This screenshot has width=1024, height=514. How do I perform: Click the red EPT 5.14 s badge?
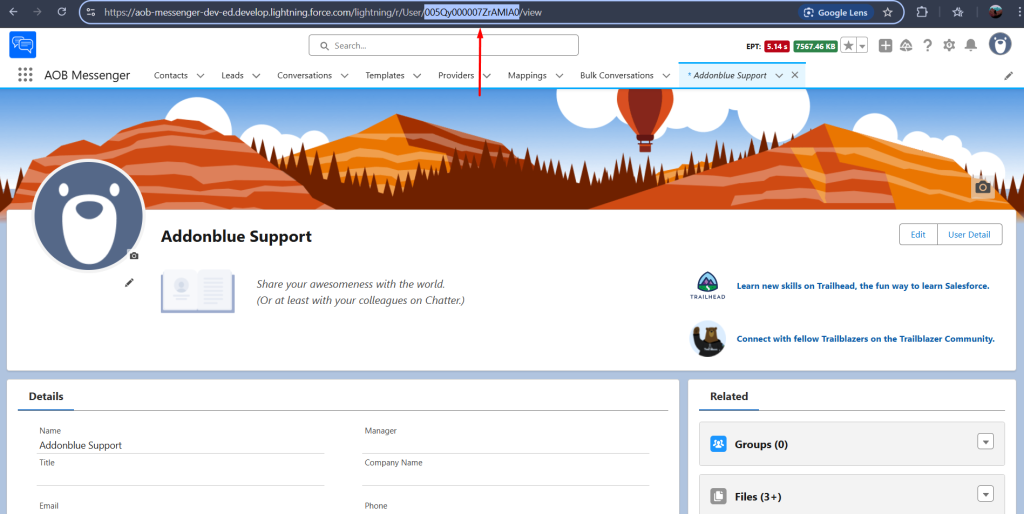(x=776, y=46)
